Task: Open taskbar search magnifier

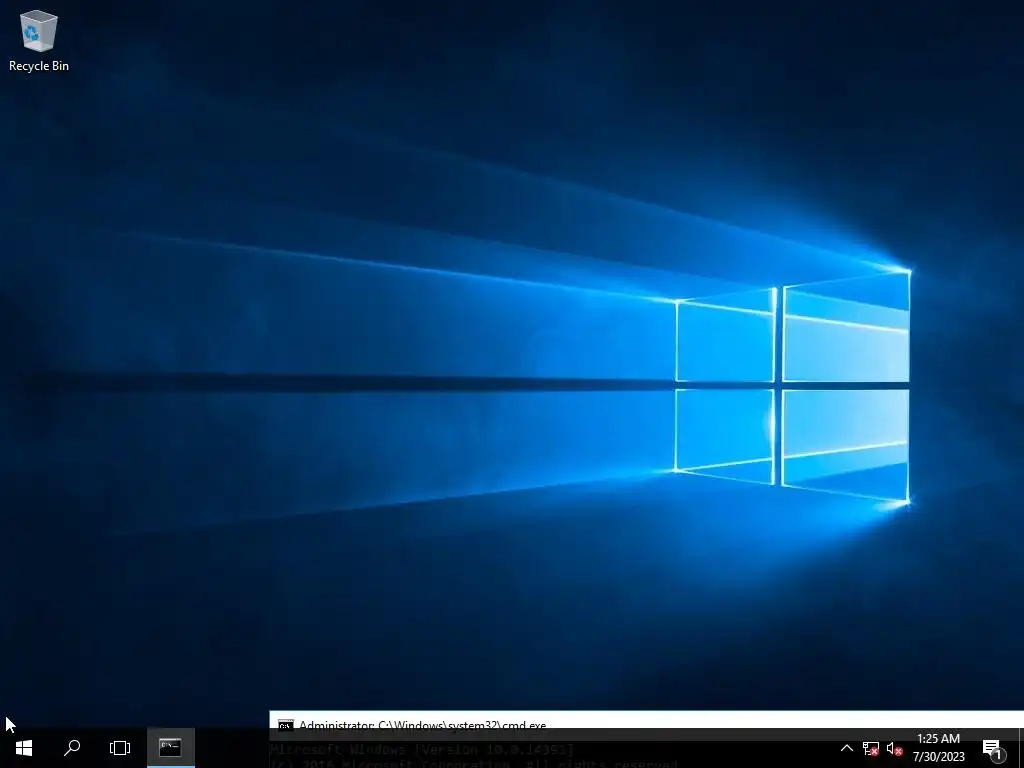Action: [72, 748]
